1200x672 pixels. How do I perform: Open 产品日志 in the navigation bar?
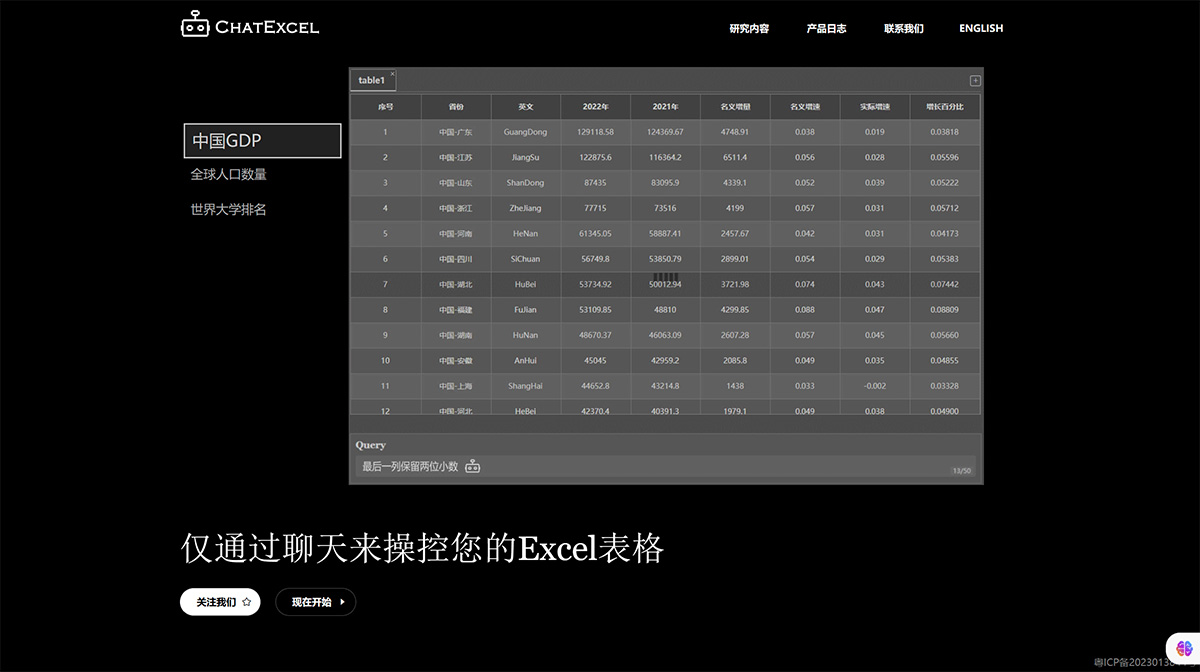pos(826,28)
